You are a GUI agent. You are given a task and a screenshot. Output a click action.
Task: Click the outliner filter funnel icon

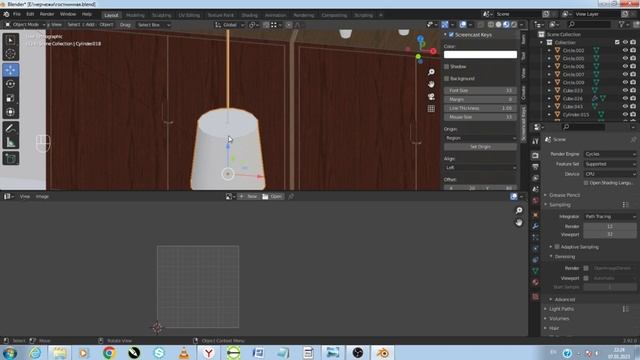coord(622,24)
